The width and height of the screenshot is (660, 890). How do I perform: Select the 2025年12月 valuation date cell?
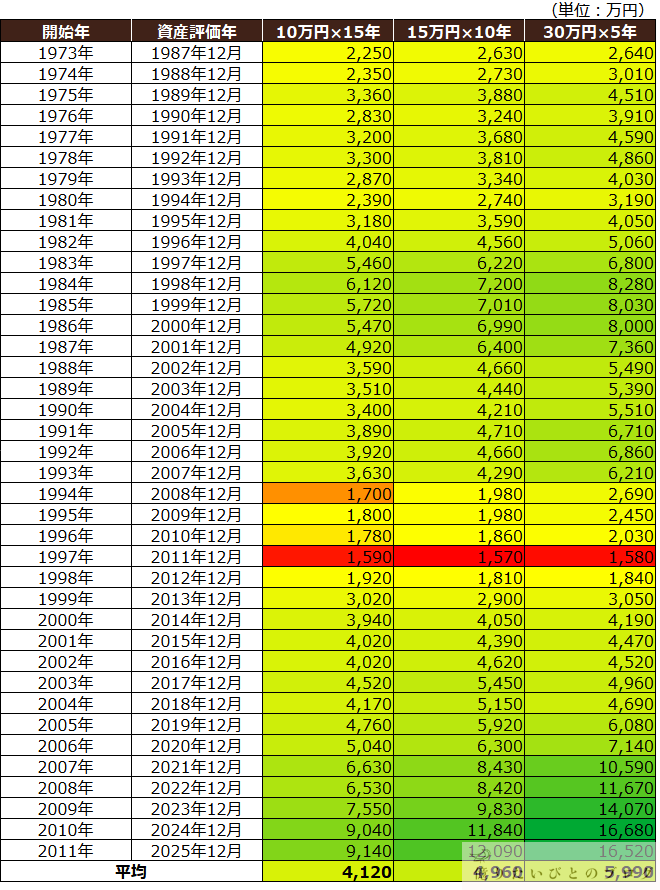[x=196, y=850]
